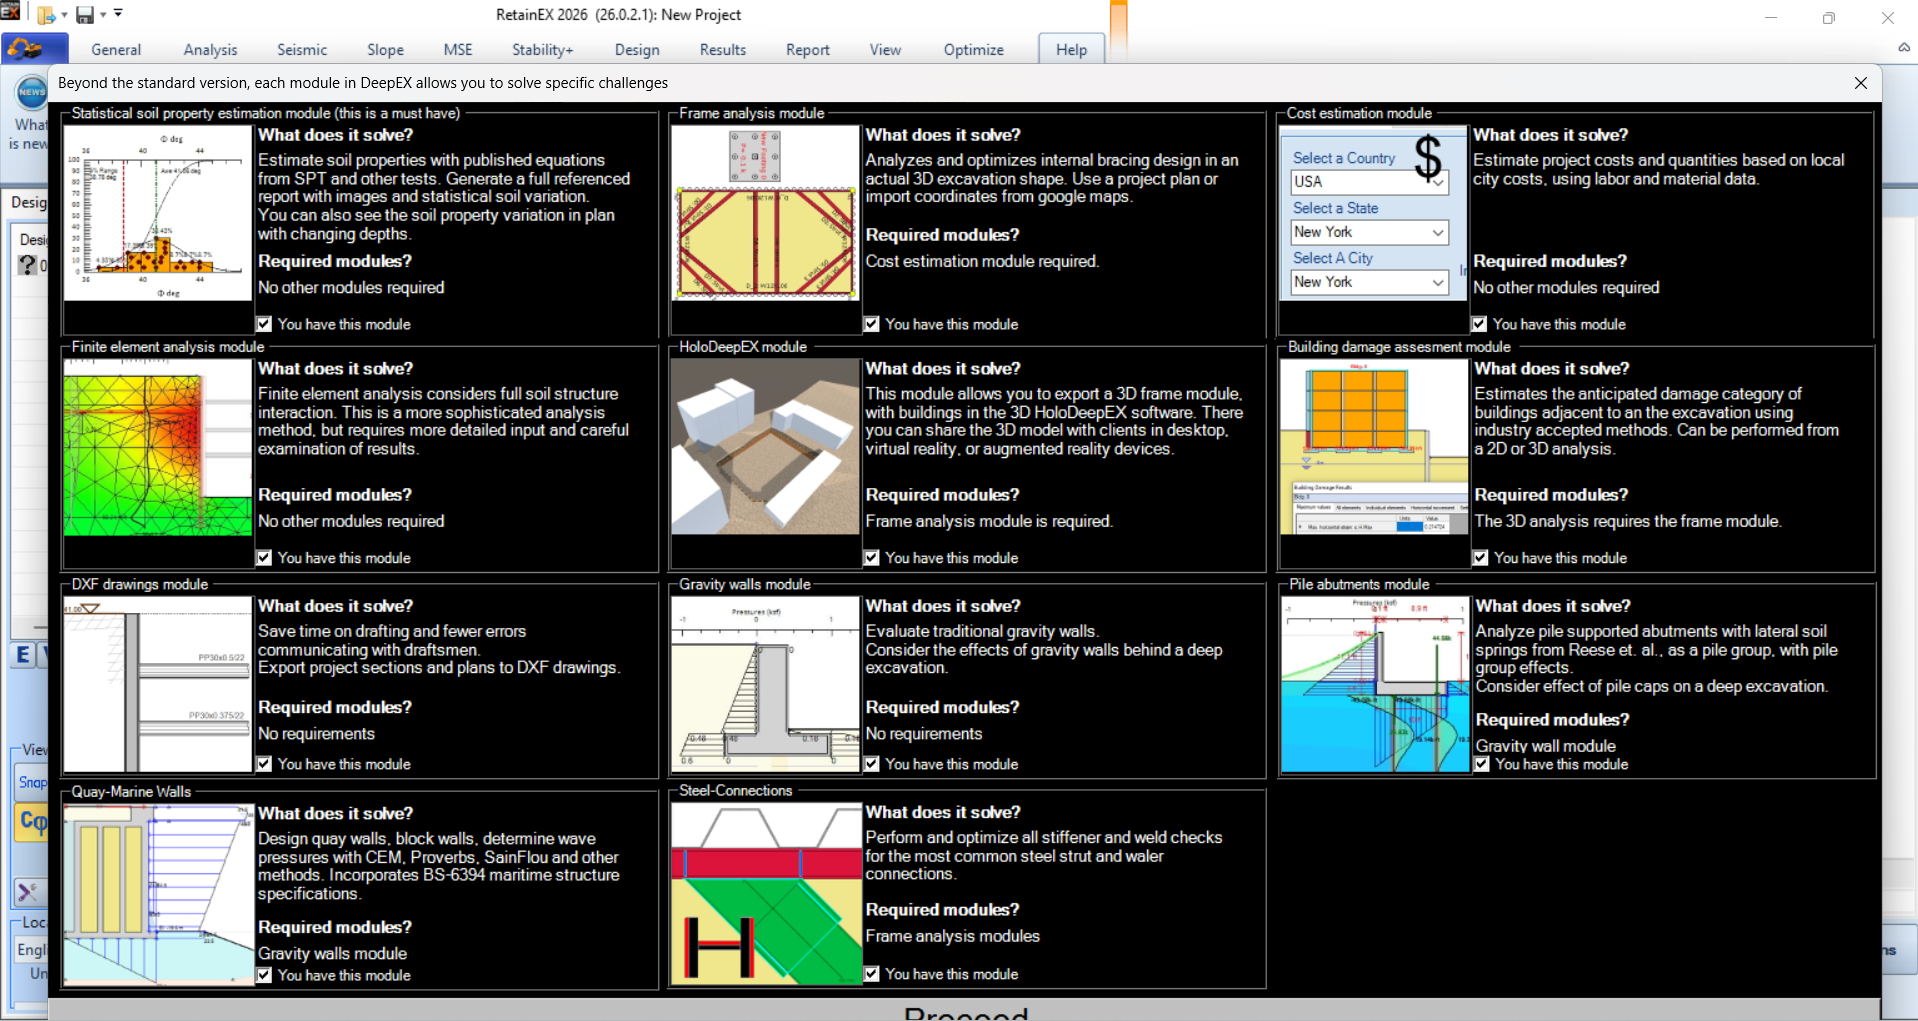Viewport: 1918px width, 1021px height.
Task: Close the modules overview dialog
Action: [1860, 83]
